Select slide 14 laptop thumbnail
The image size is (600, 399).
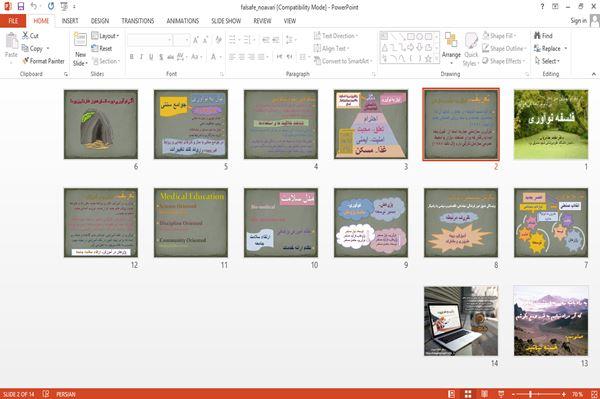pyautogui.click(x=461, y=321)
